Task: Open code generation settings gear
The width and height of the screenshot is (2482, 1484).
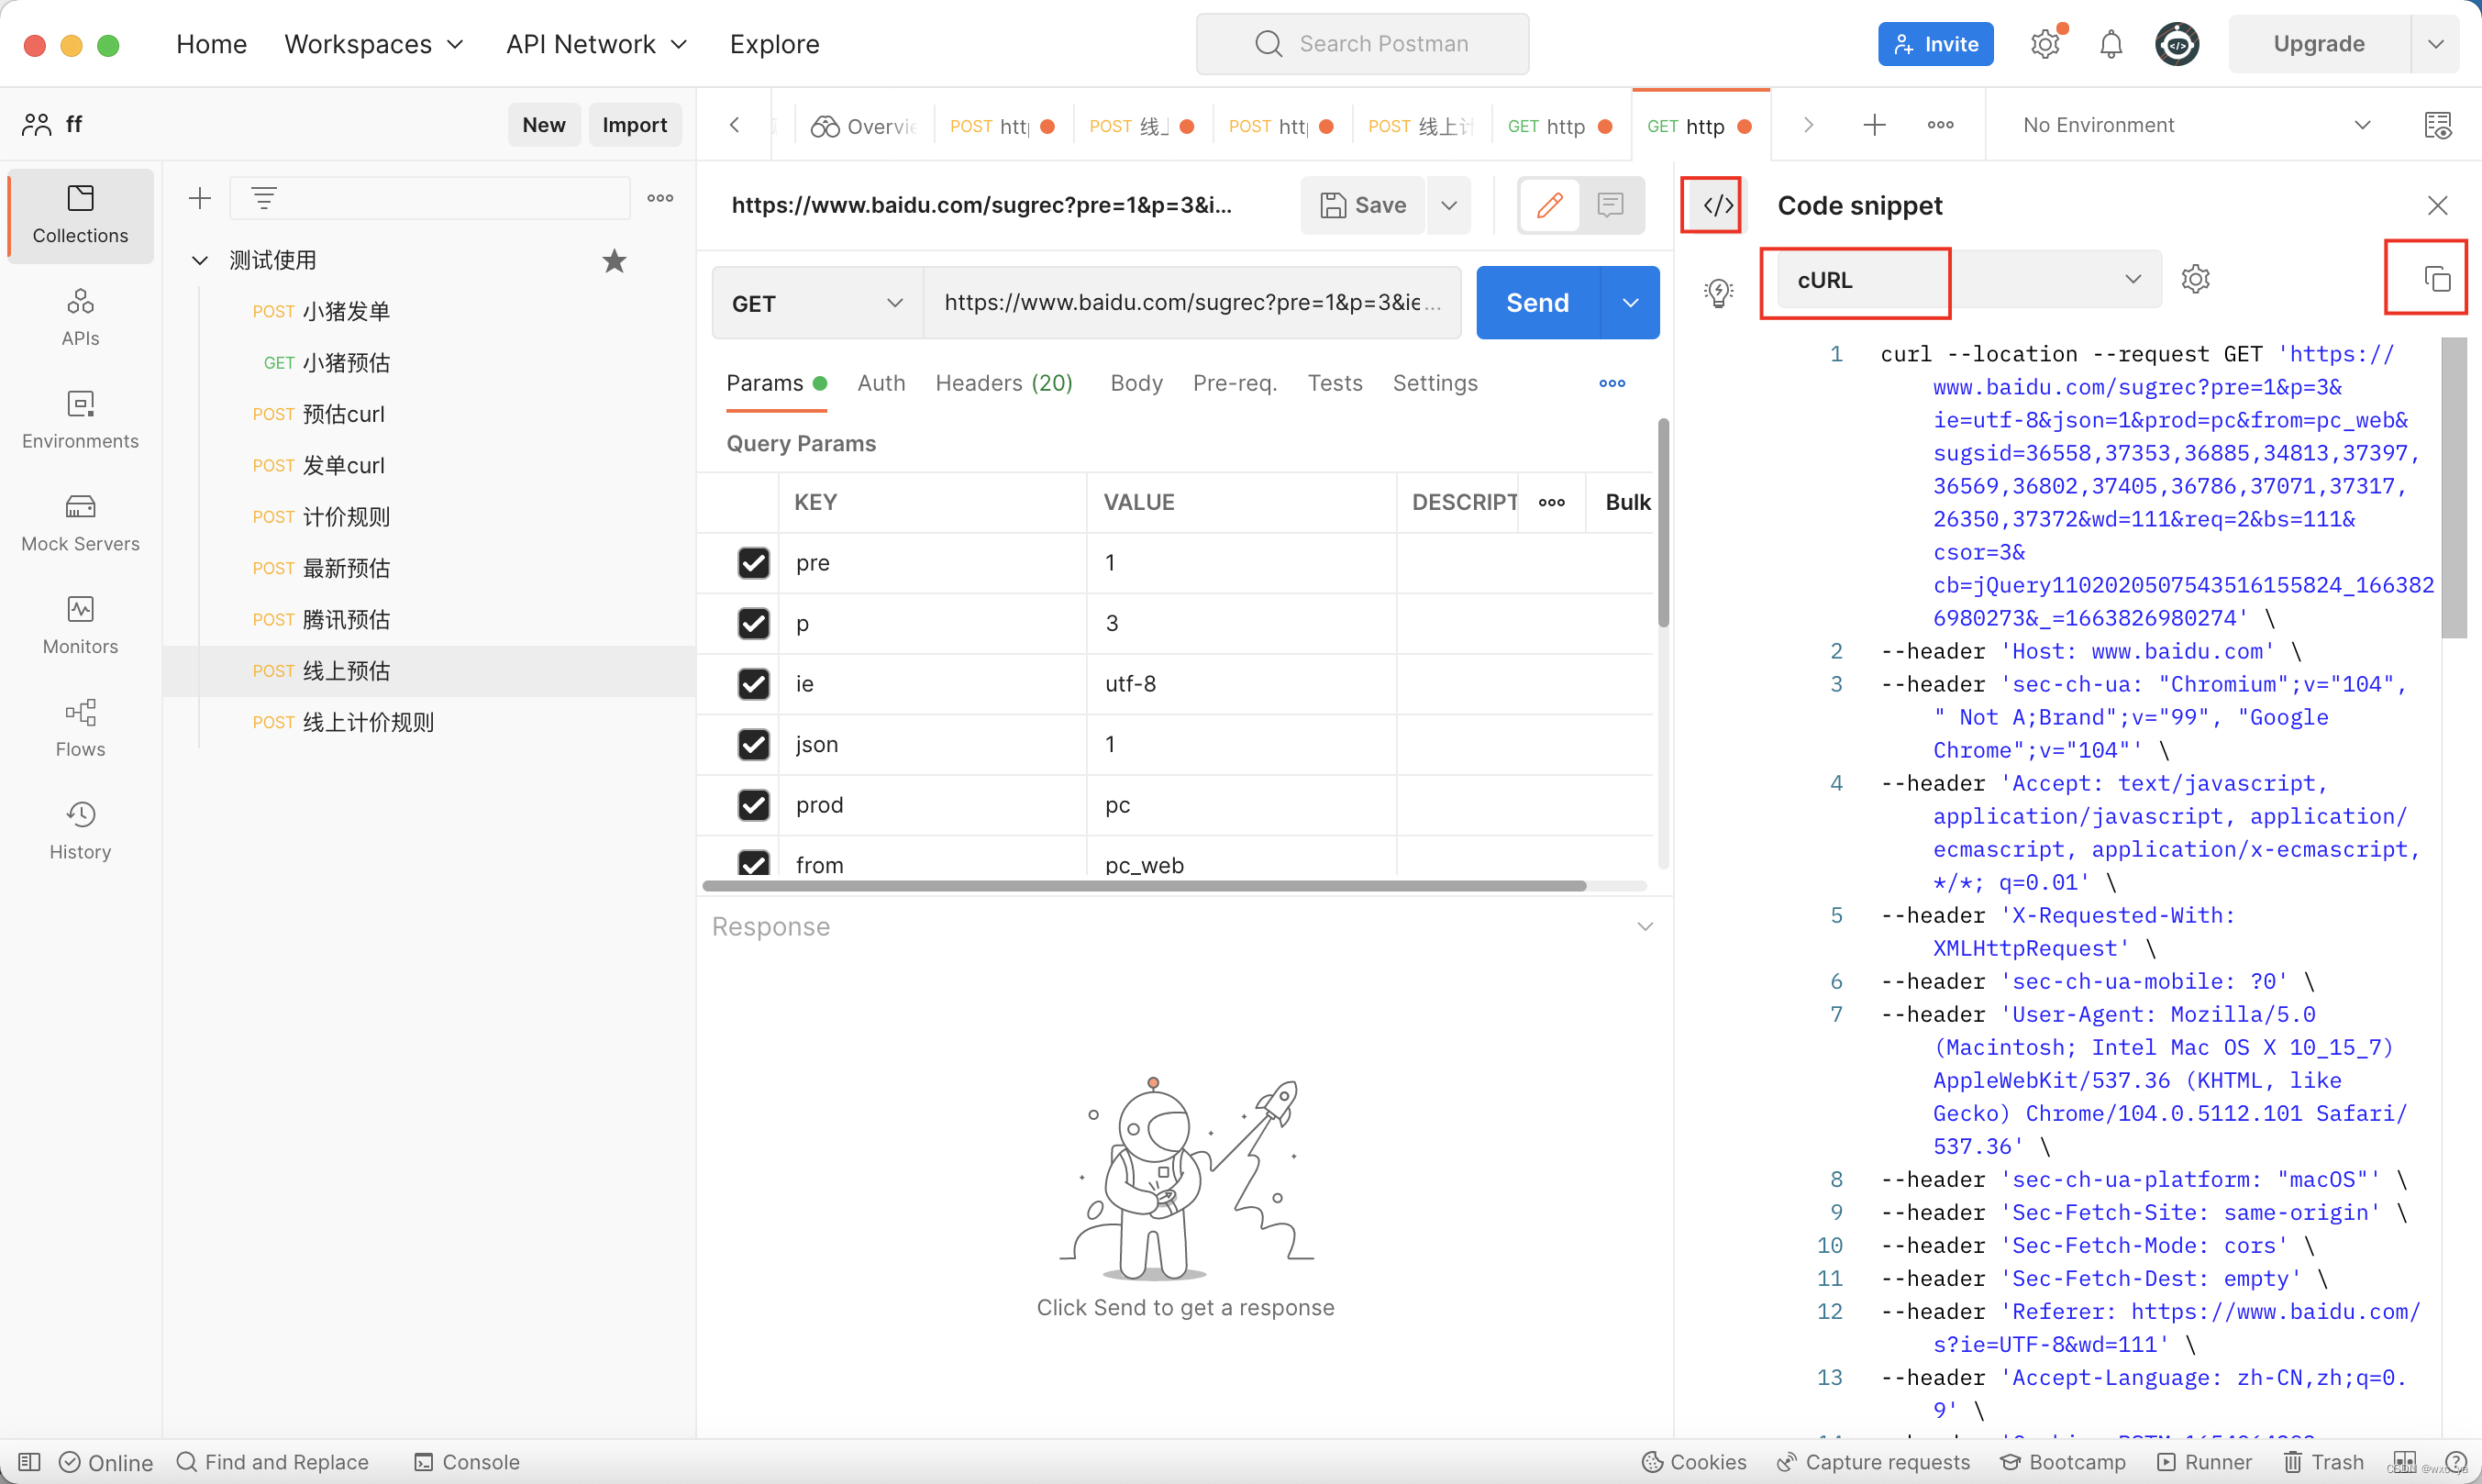Action: tap(2196, 279)
